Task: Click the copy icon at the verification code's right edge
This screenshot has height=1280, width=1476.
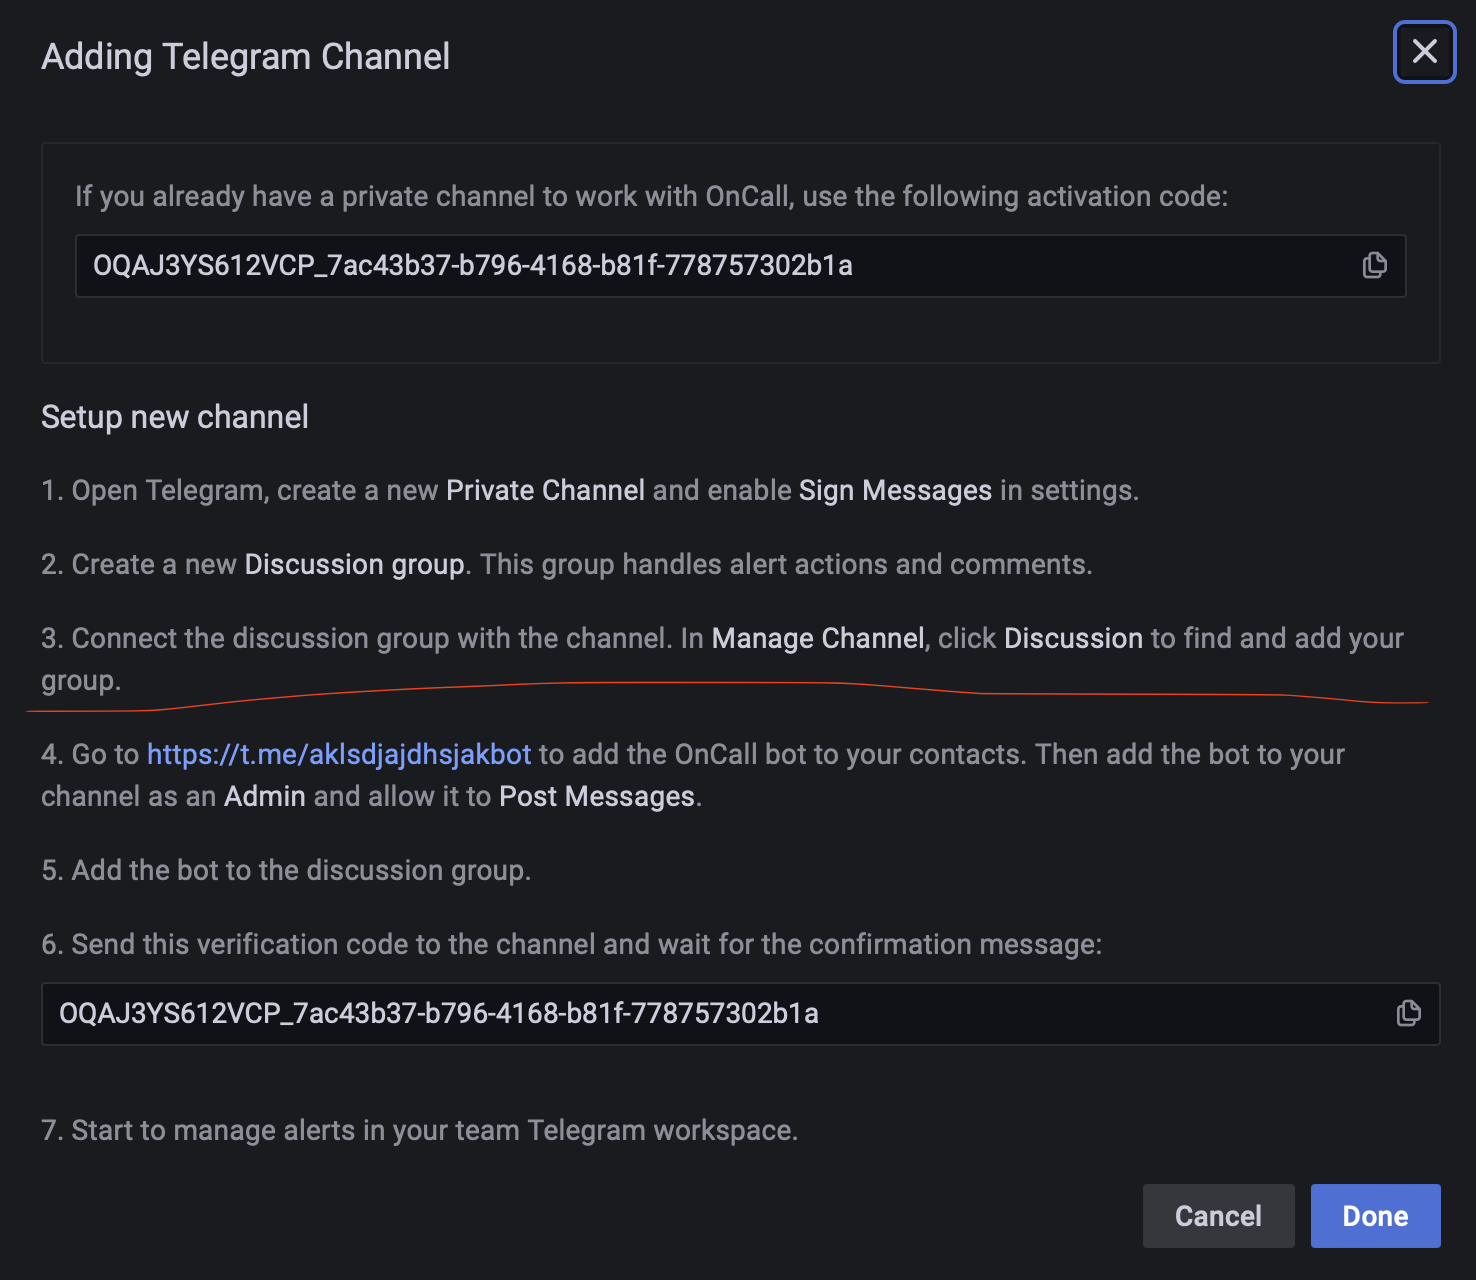Action: (1408, 1013)
